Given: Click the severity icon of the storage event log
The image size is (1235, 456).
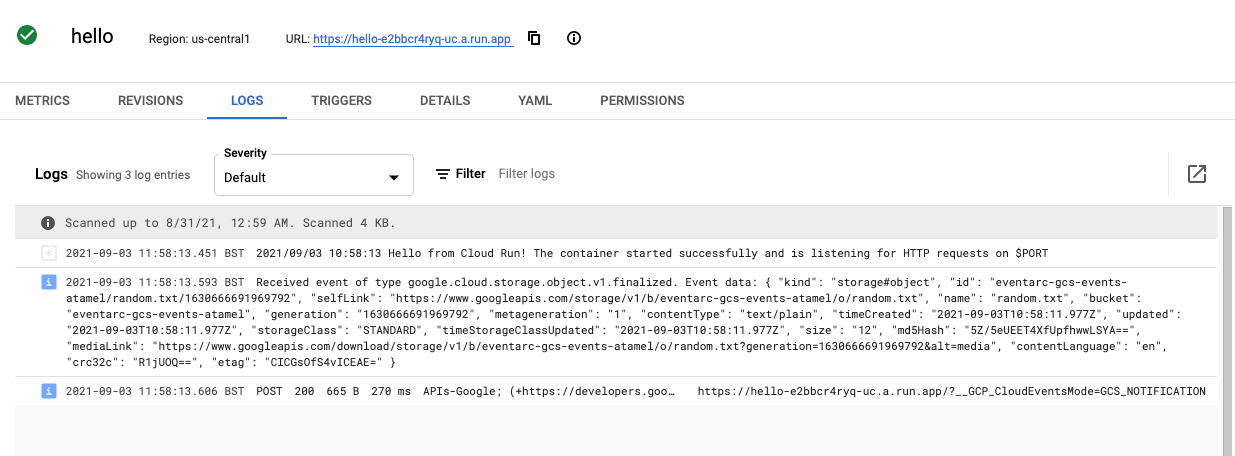Looking at the screenshot, I should pyautogui.click(x=47, y=283).
